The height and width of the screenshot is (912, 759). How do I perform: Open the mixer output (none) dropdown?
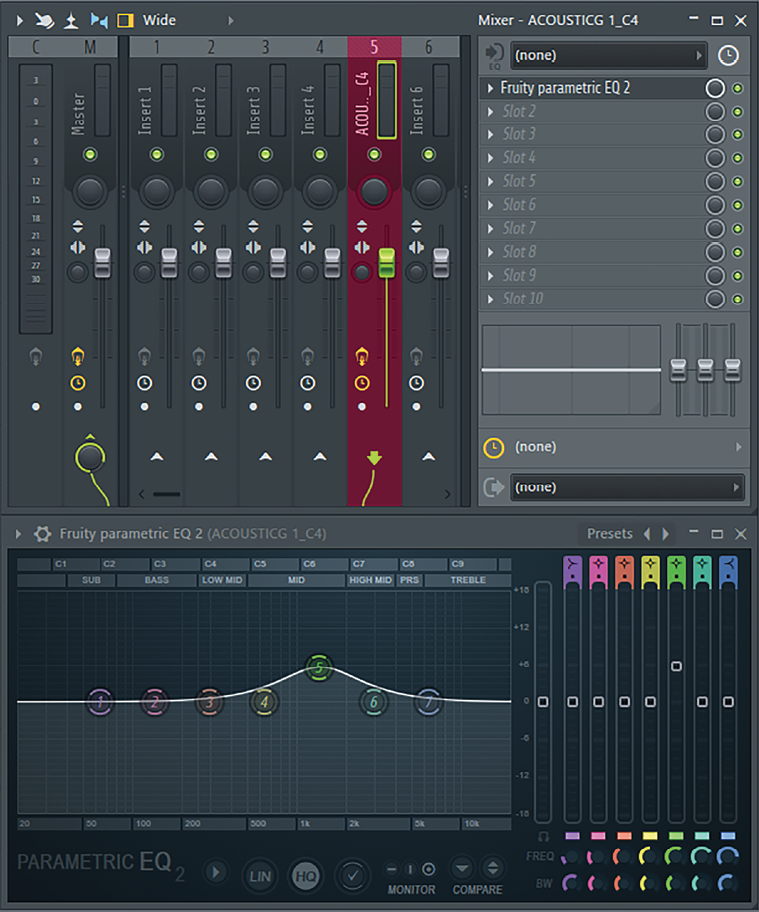[627, 487]
